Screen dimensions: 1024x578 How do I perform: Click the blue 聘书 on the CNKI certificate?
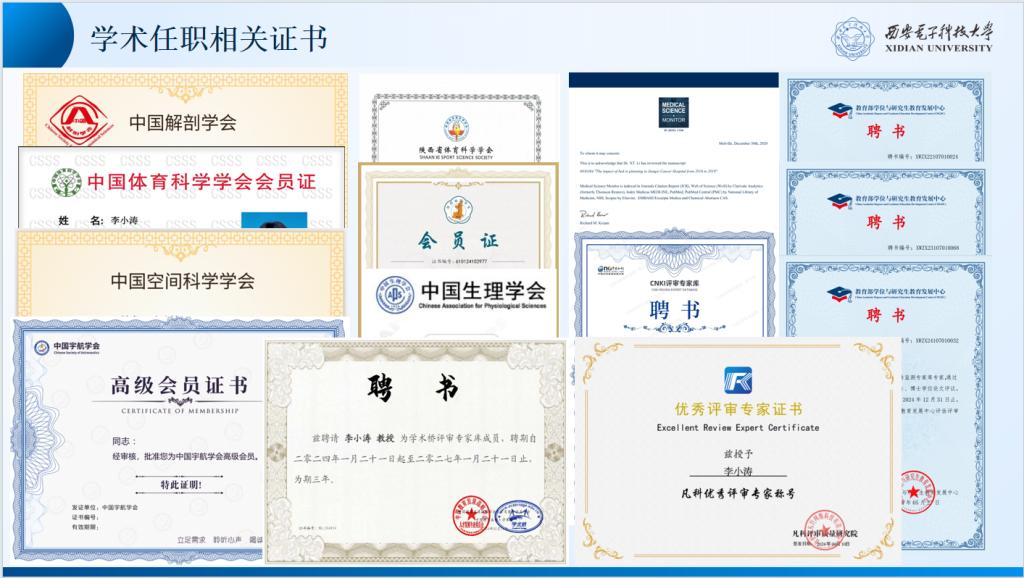[x=675, y=310]
